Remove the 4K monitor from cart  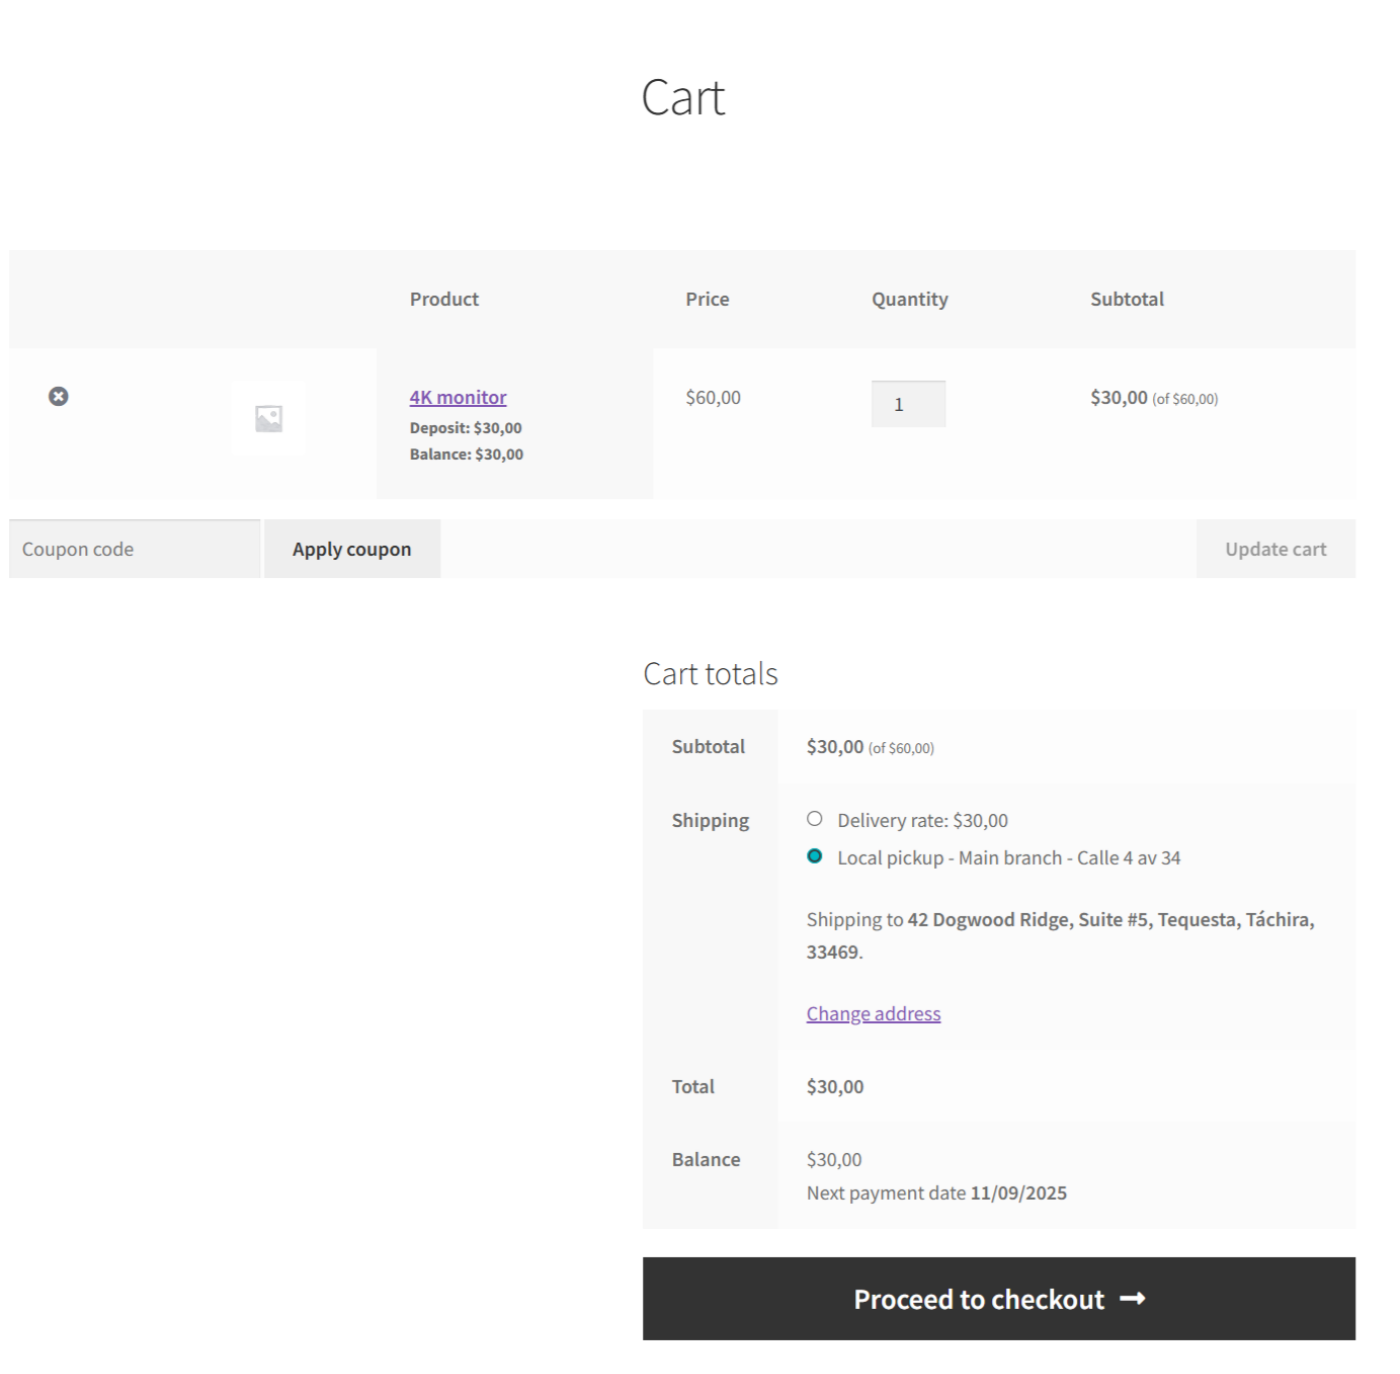click(58, 396)
